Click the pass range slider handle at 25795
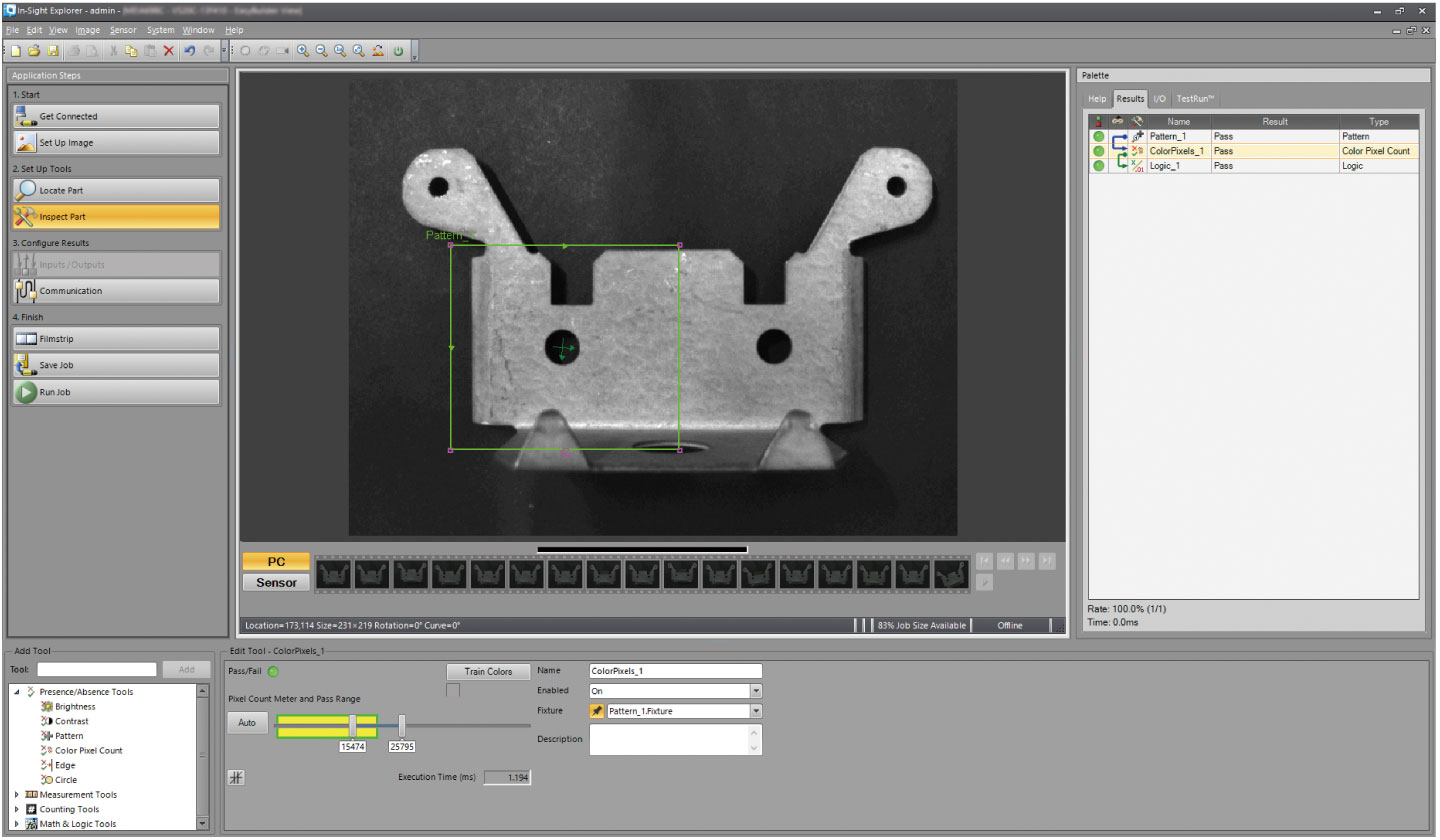 [402, 724]
